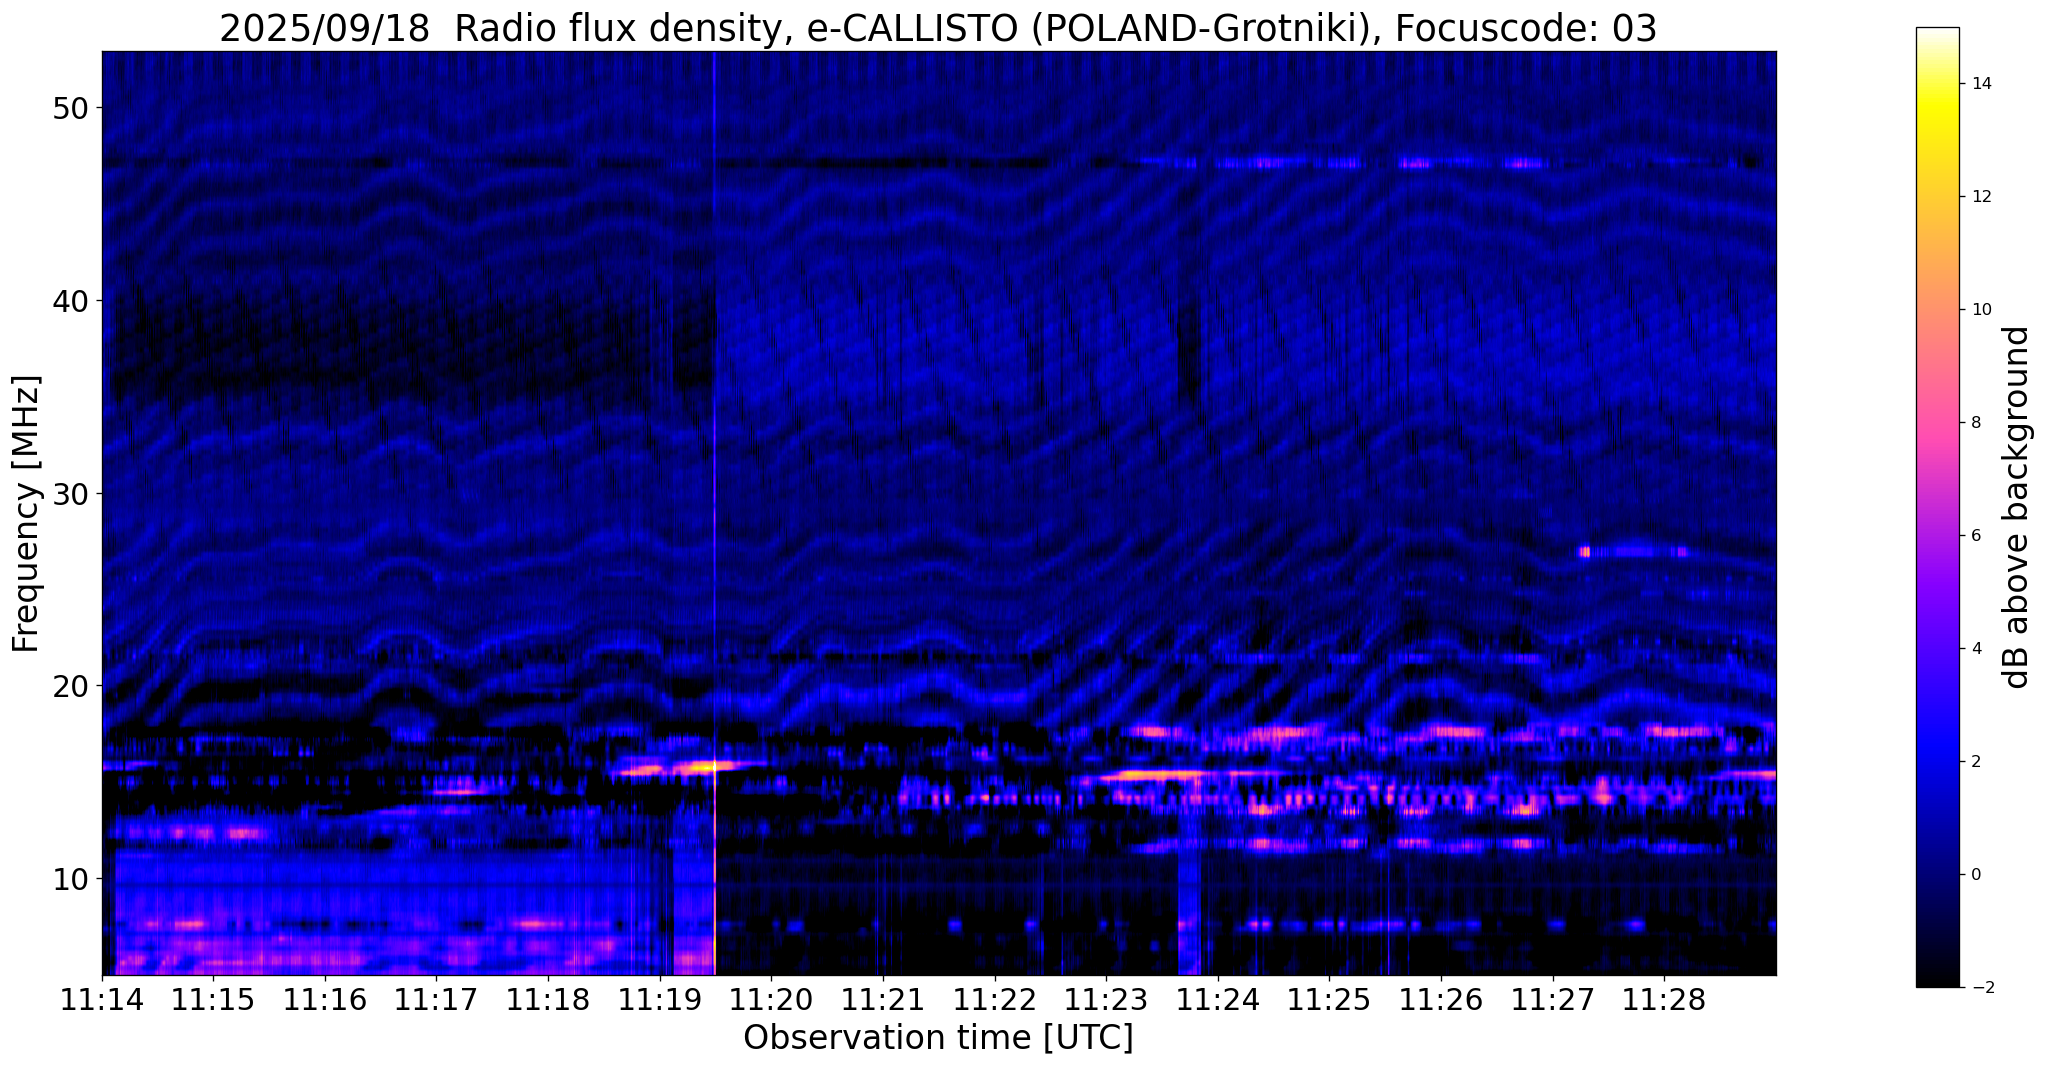This screenshot has width=2047, height=1067.
Task: Click the 11:20 time tick label
Action: click(x=771, y=1000)
